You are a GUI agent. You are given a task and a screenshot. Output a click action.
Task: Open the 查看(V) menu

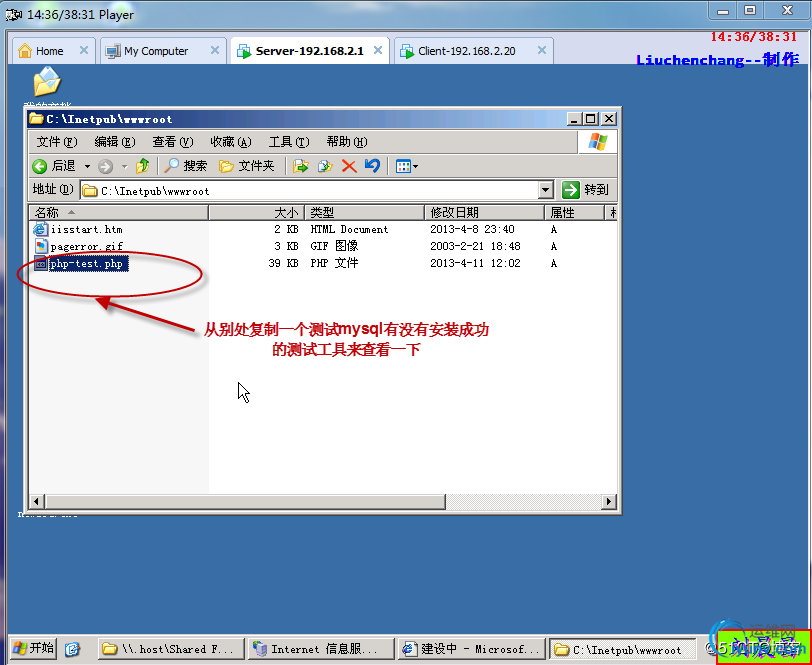173,142
